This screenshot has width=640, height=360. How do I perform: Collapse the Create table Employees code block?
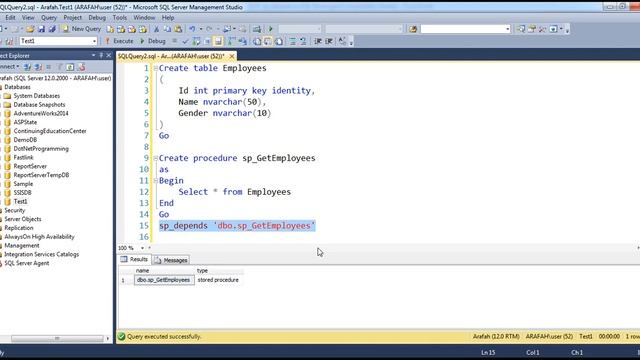(x=156, y=68)
